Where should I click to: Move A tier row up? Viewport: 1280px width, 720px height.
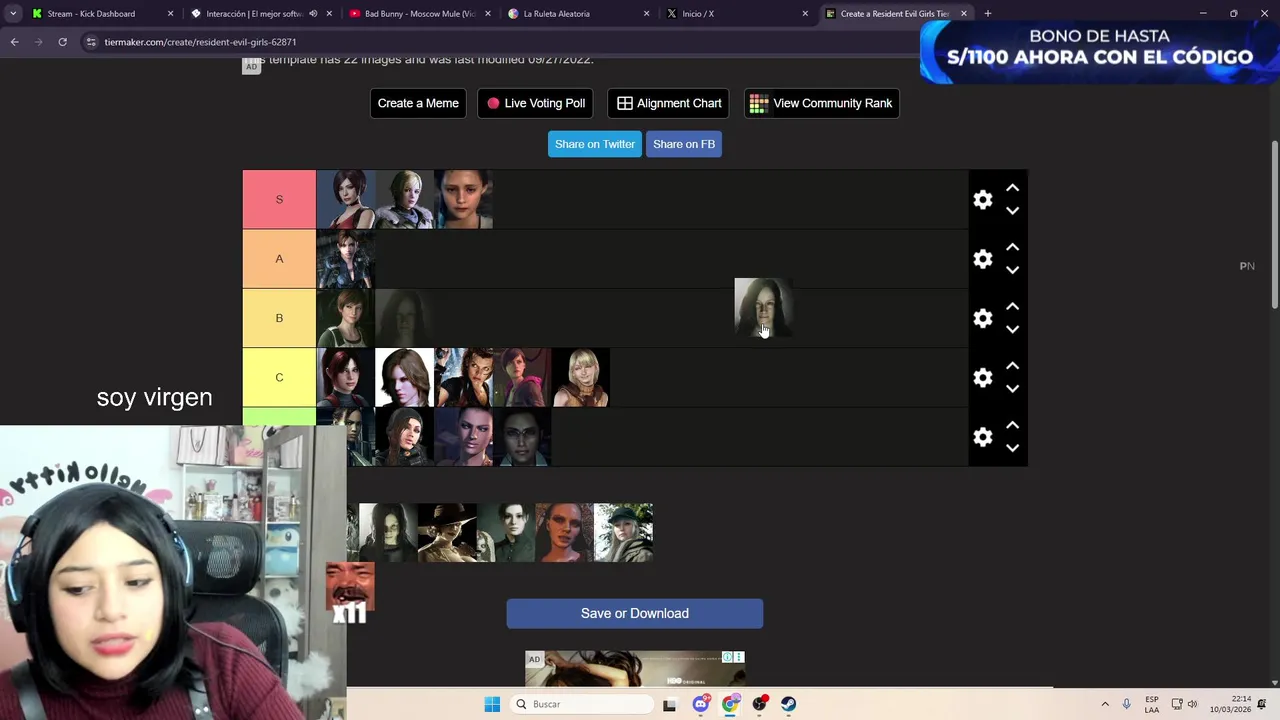point(1012,247)
